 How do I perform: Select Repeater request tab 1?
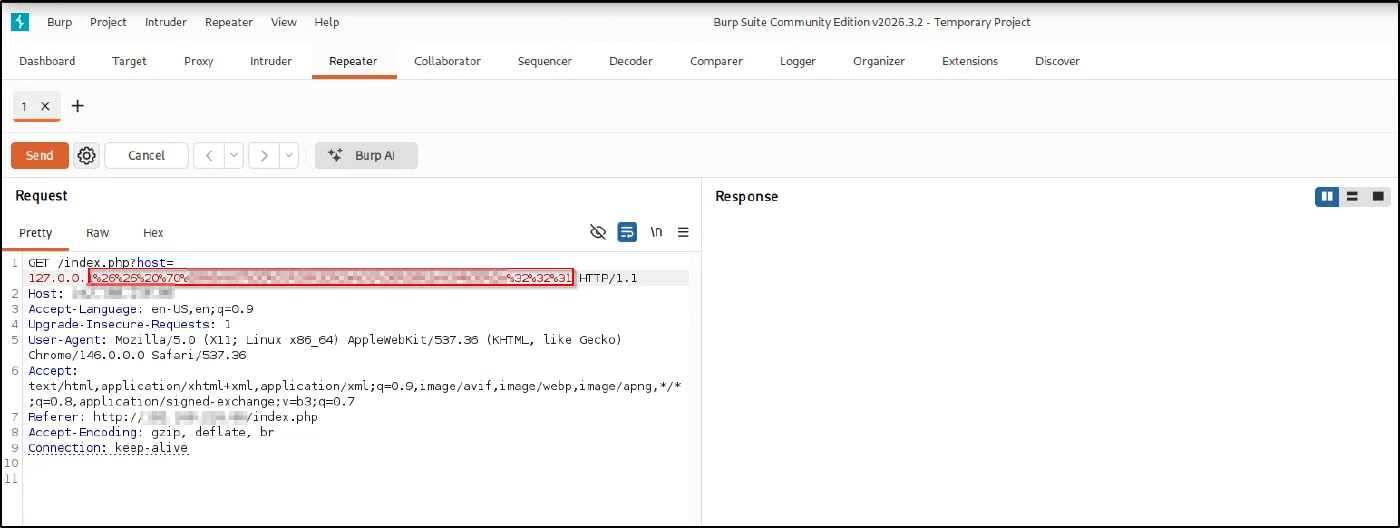click(24, 106)
